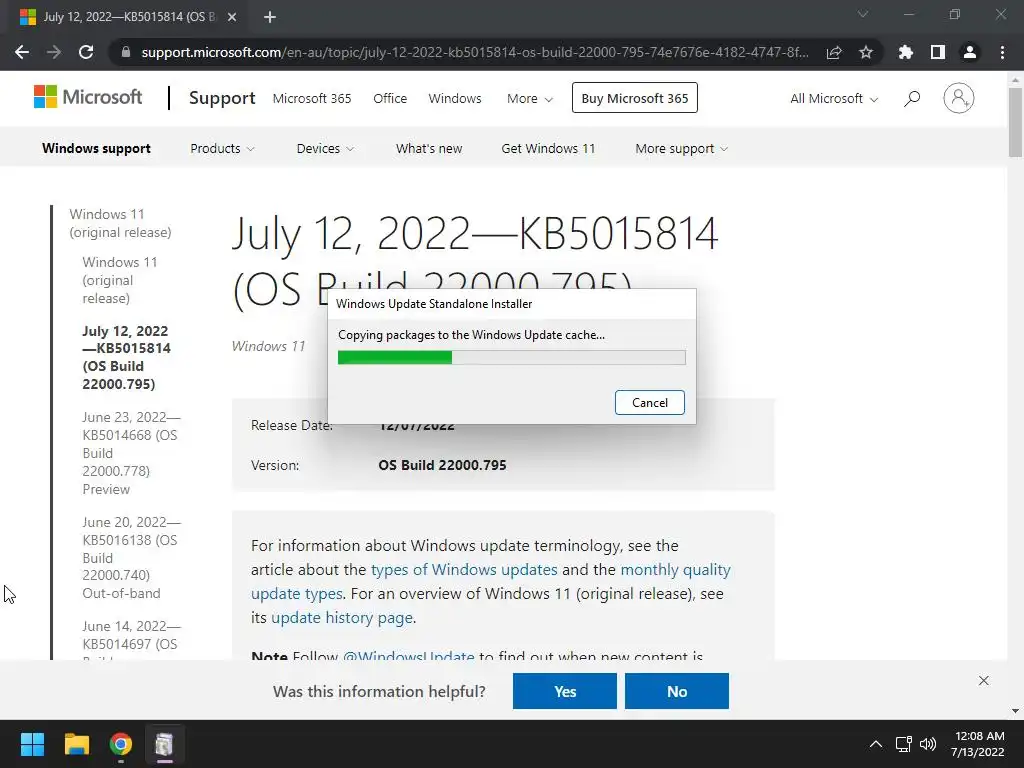The height and width of the screenshot is (768, 1024).
Task: Select top Windows 11 (original release) sidebar item
Action: (120, 223)
